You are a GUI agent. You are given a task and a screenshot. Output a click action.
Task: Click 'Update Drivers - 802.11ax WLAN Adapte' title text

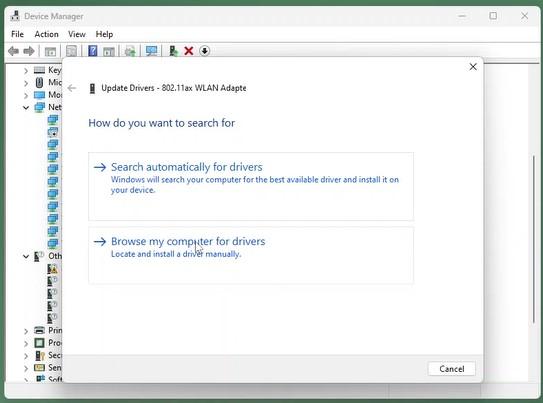click(174, 88)
